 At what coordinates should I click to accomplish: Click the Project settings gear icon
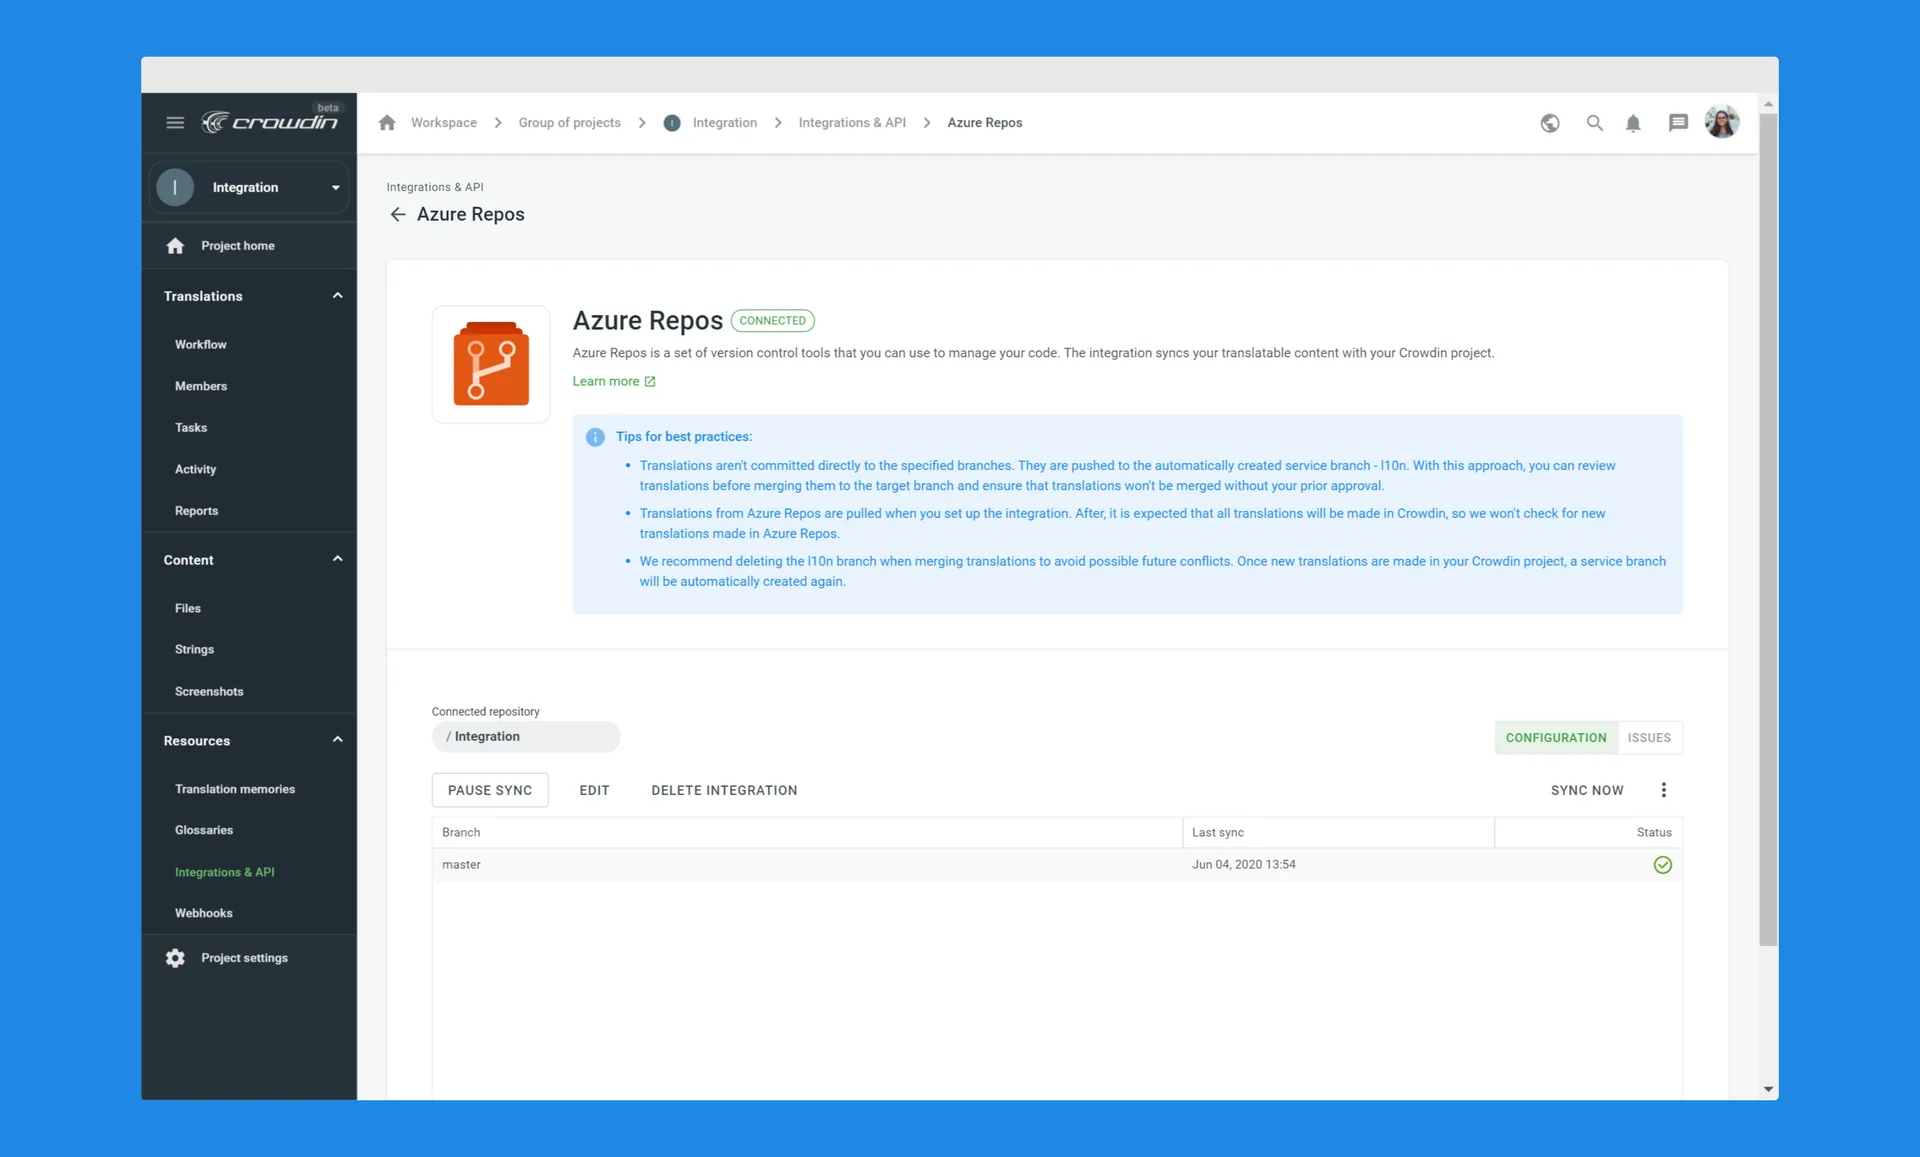point(175,958)
